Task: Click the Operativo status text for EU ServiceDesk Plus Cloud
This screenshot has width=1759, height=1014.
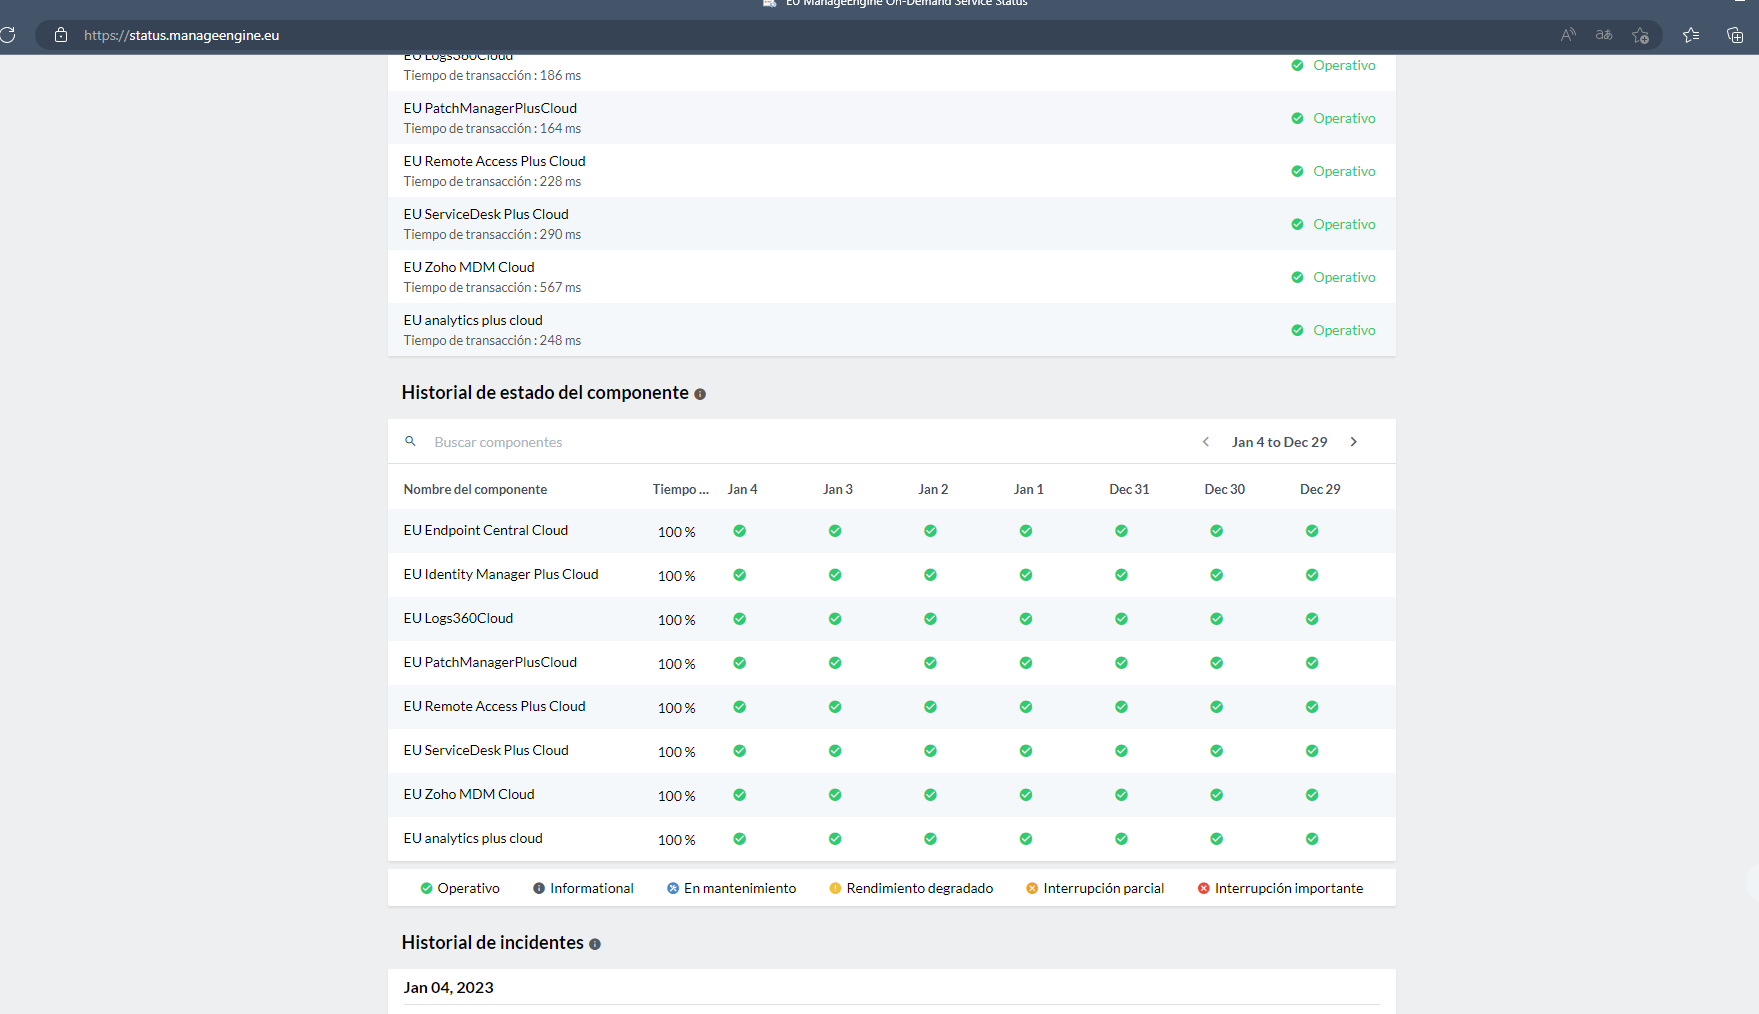Action: [1344, 224]
